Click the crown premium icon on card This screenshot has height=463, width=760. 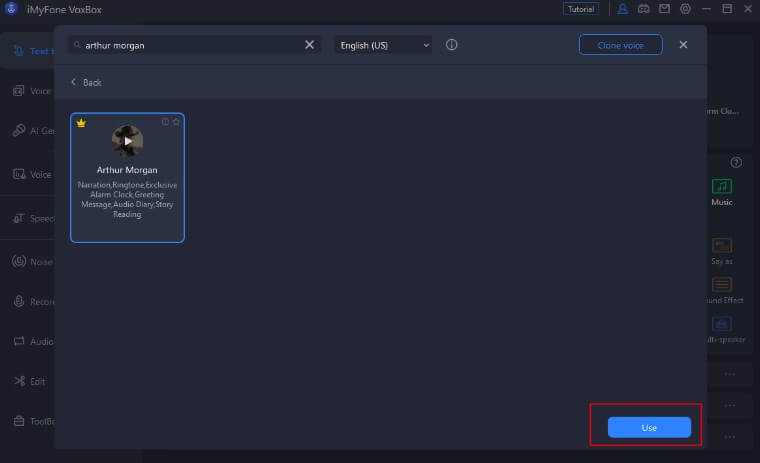point(81,123)
